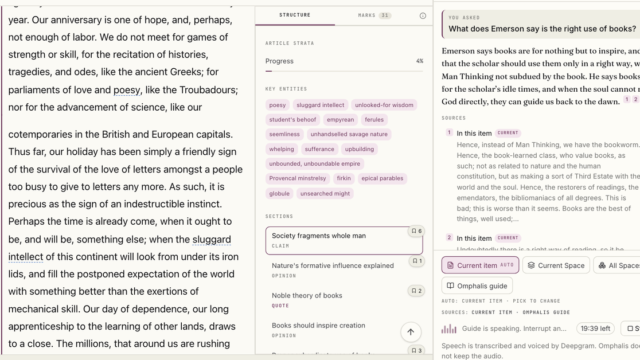Click the asked question text box

[x=541, y=24]
